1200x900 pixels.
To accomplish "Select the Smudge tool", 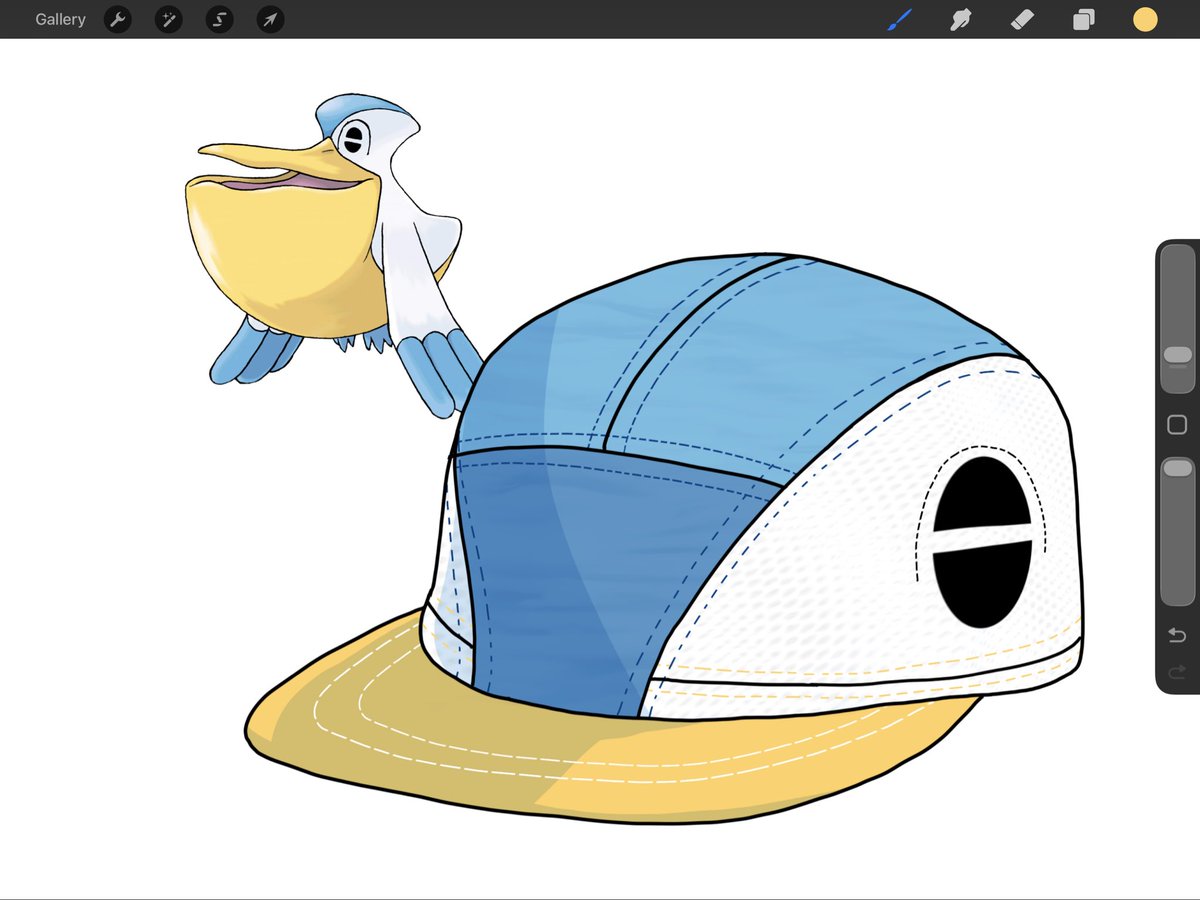I will pyautogui.click(x=961, y=19).
